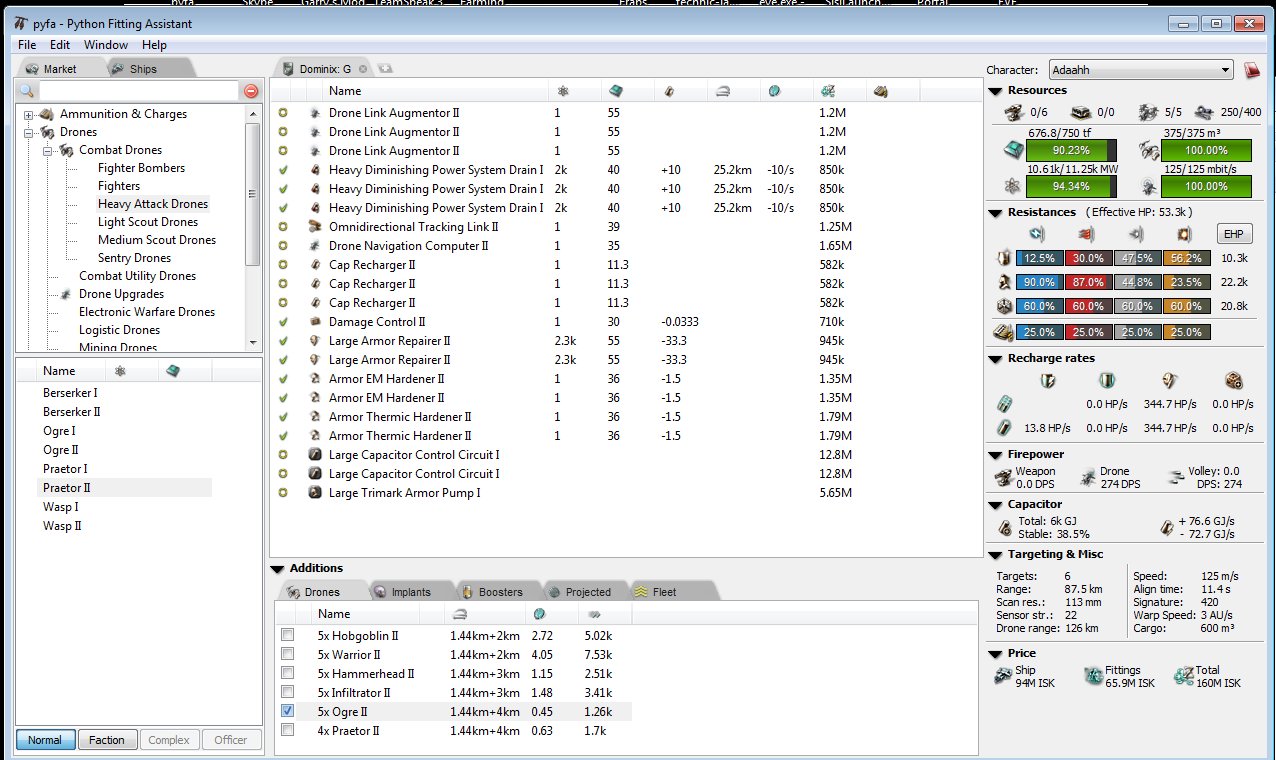Open the File menu

click(27, 44)
